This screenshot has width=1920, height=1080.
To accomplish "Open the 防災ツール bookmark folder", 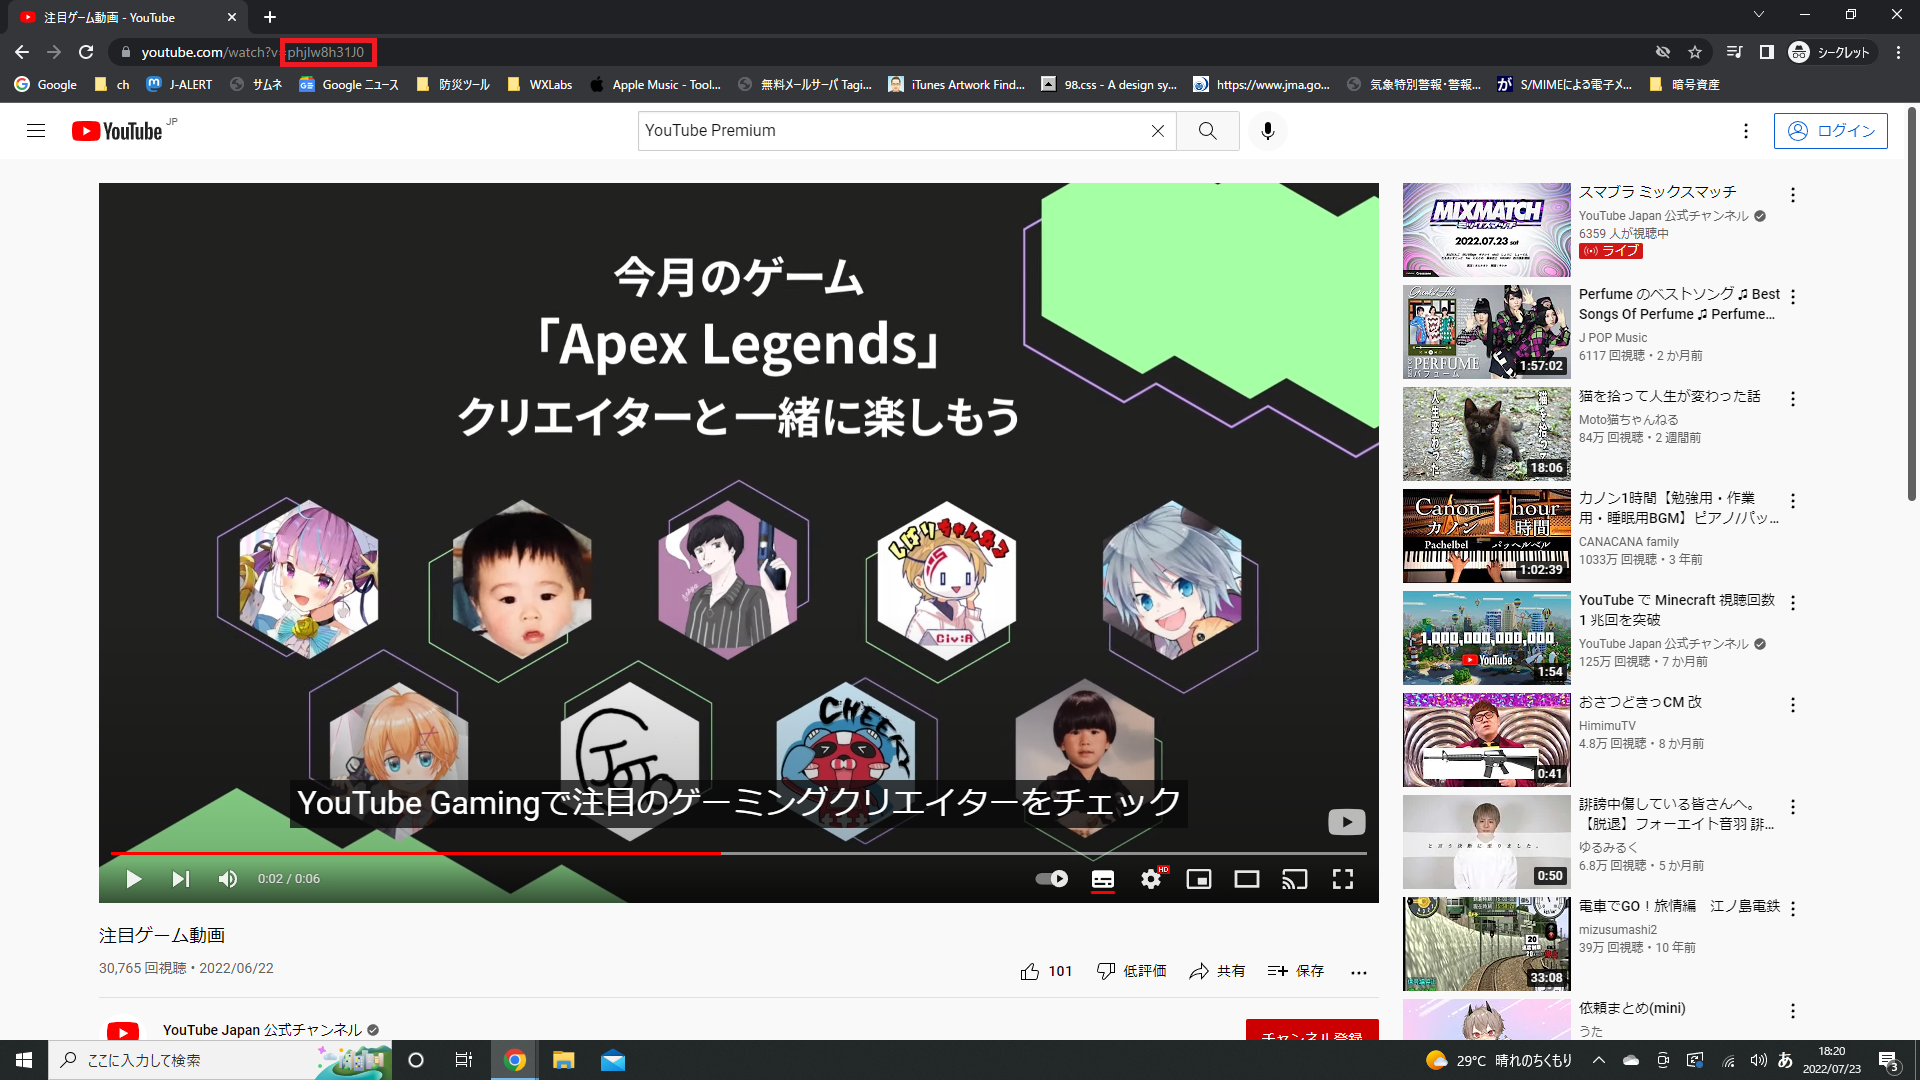I will click(453, 85).
